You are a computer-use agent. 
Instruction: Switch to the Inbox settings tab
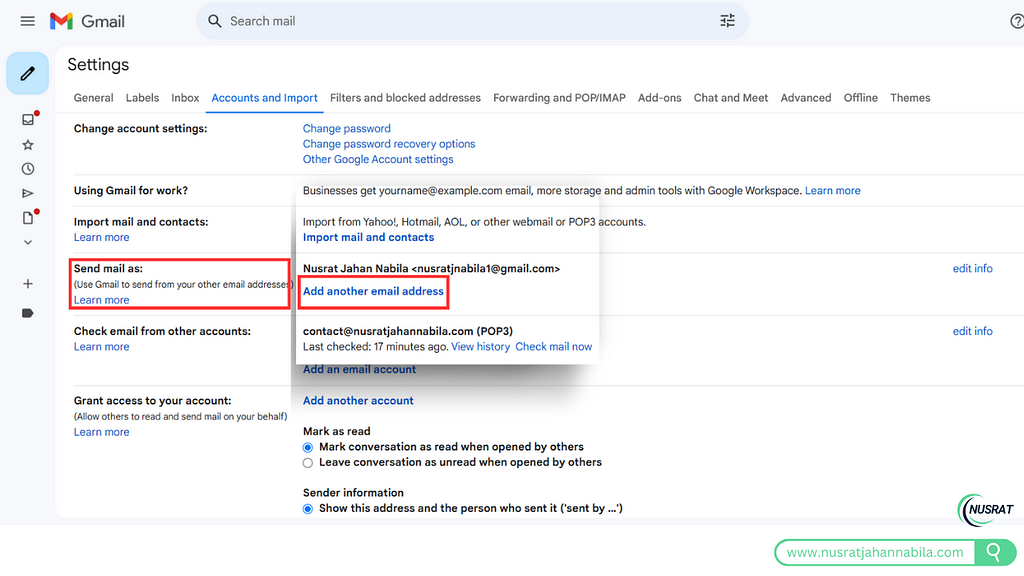point(185,98)
